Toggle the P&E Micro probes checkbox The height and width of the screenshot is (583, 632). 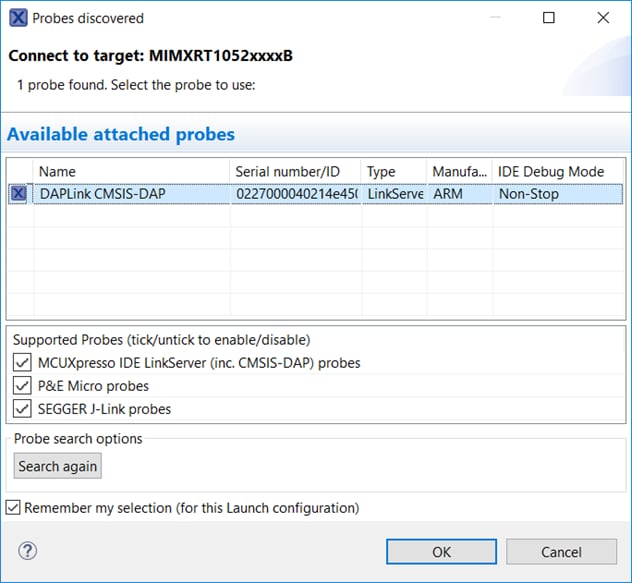tap(22, 386)
